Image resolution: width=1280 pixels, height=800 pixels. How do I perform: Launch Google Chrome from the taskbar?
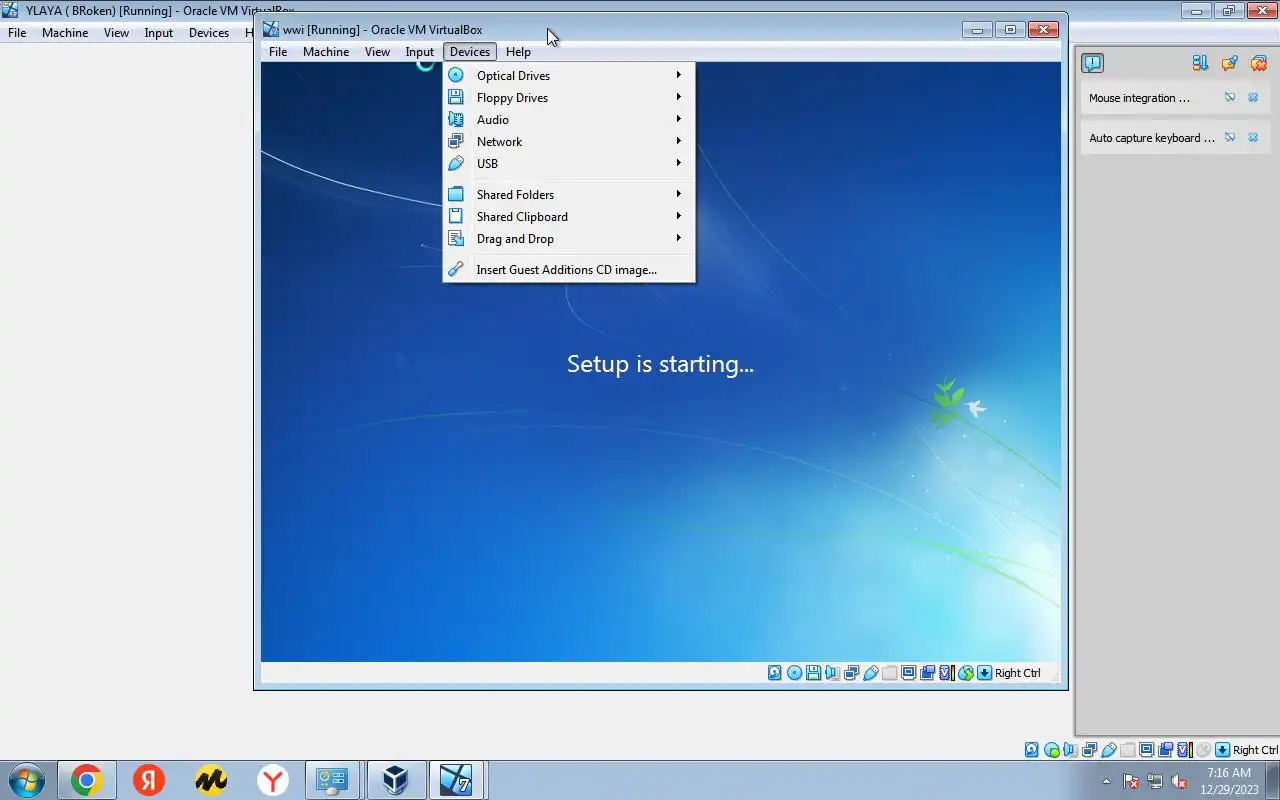(x=87, y=780)
